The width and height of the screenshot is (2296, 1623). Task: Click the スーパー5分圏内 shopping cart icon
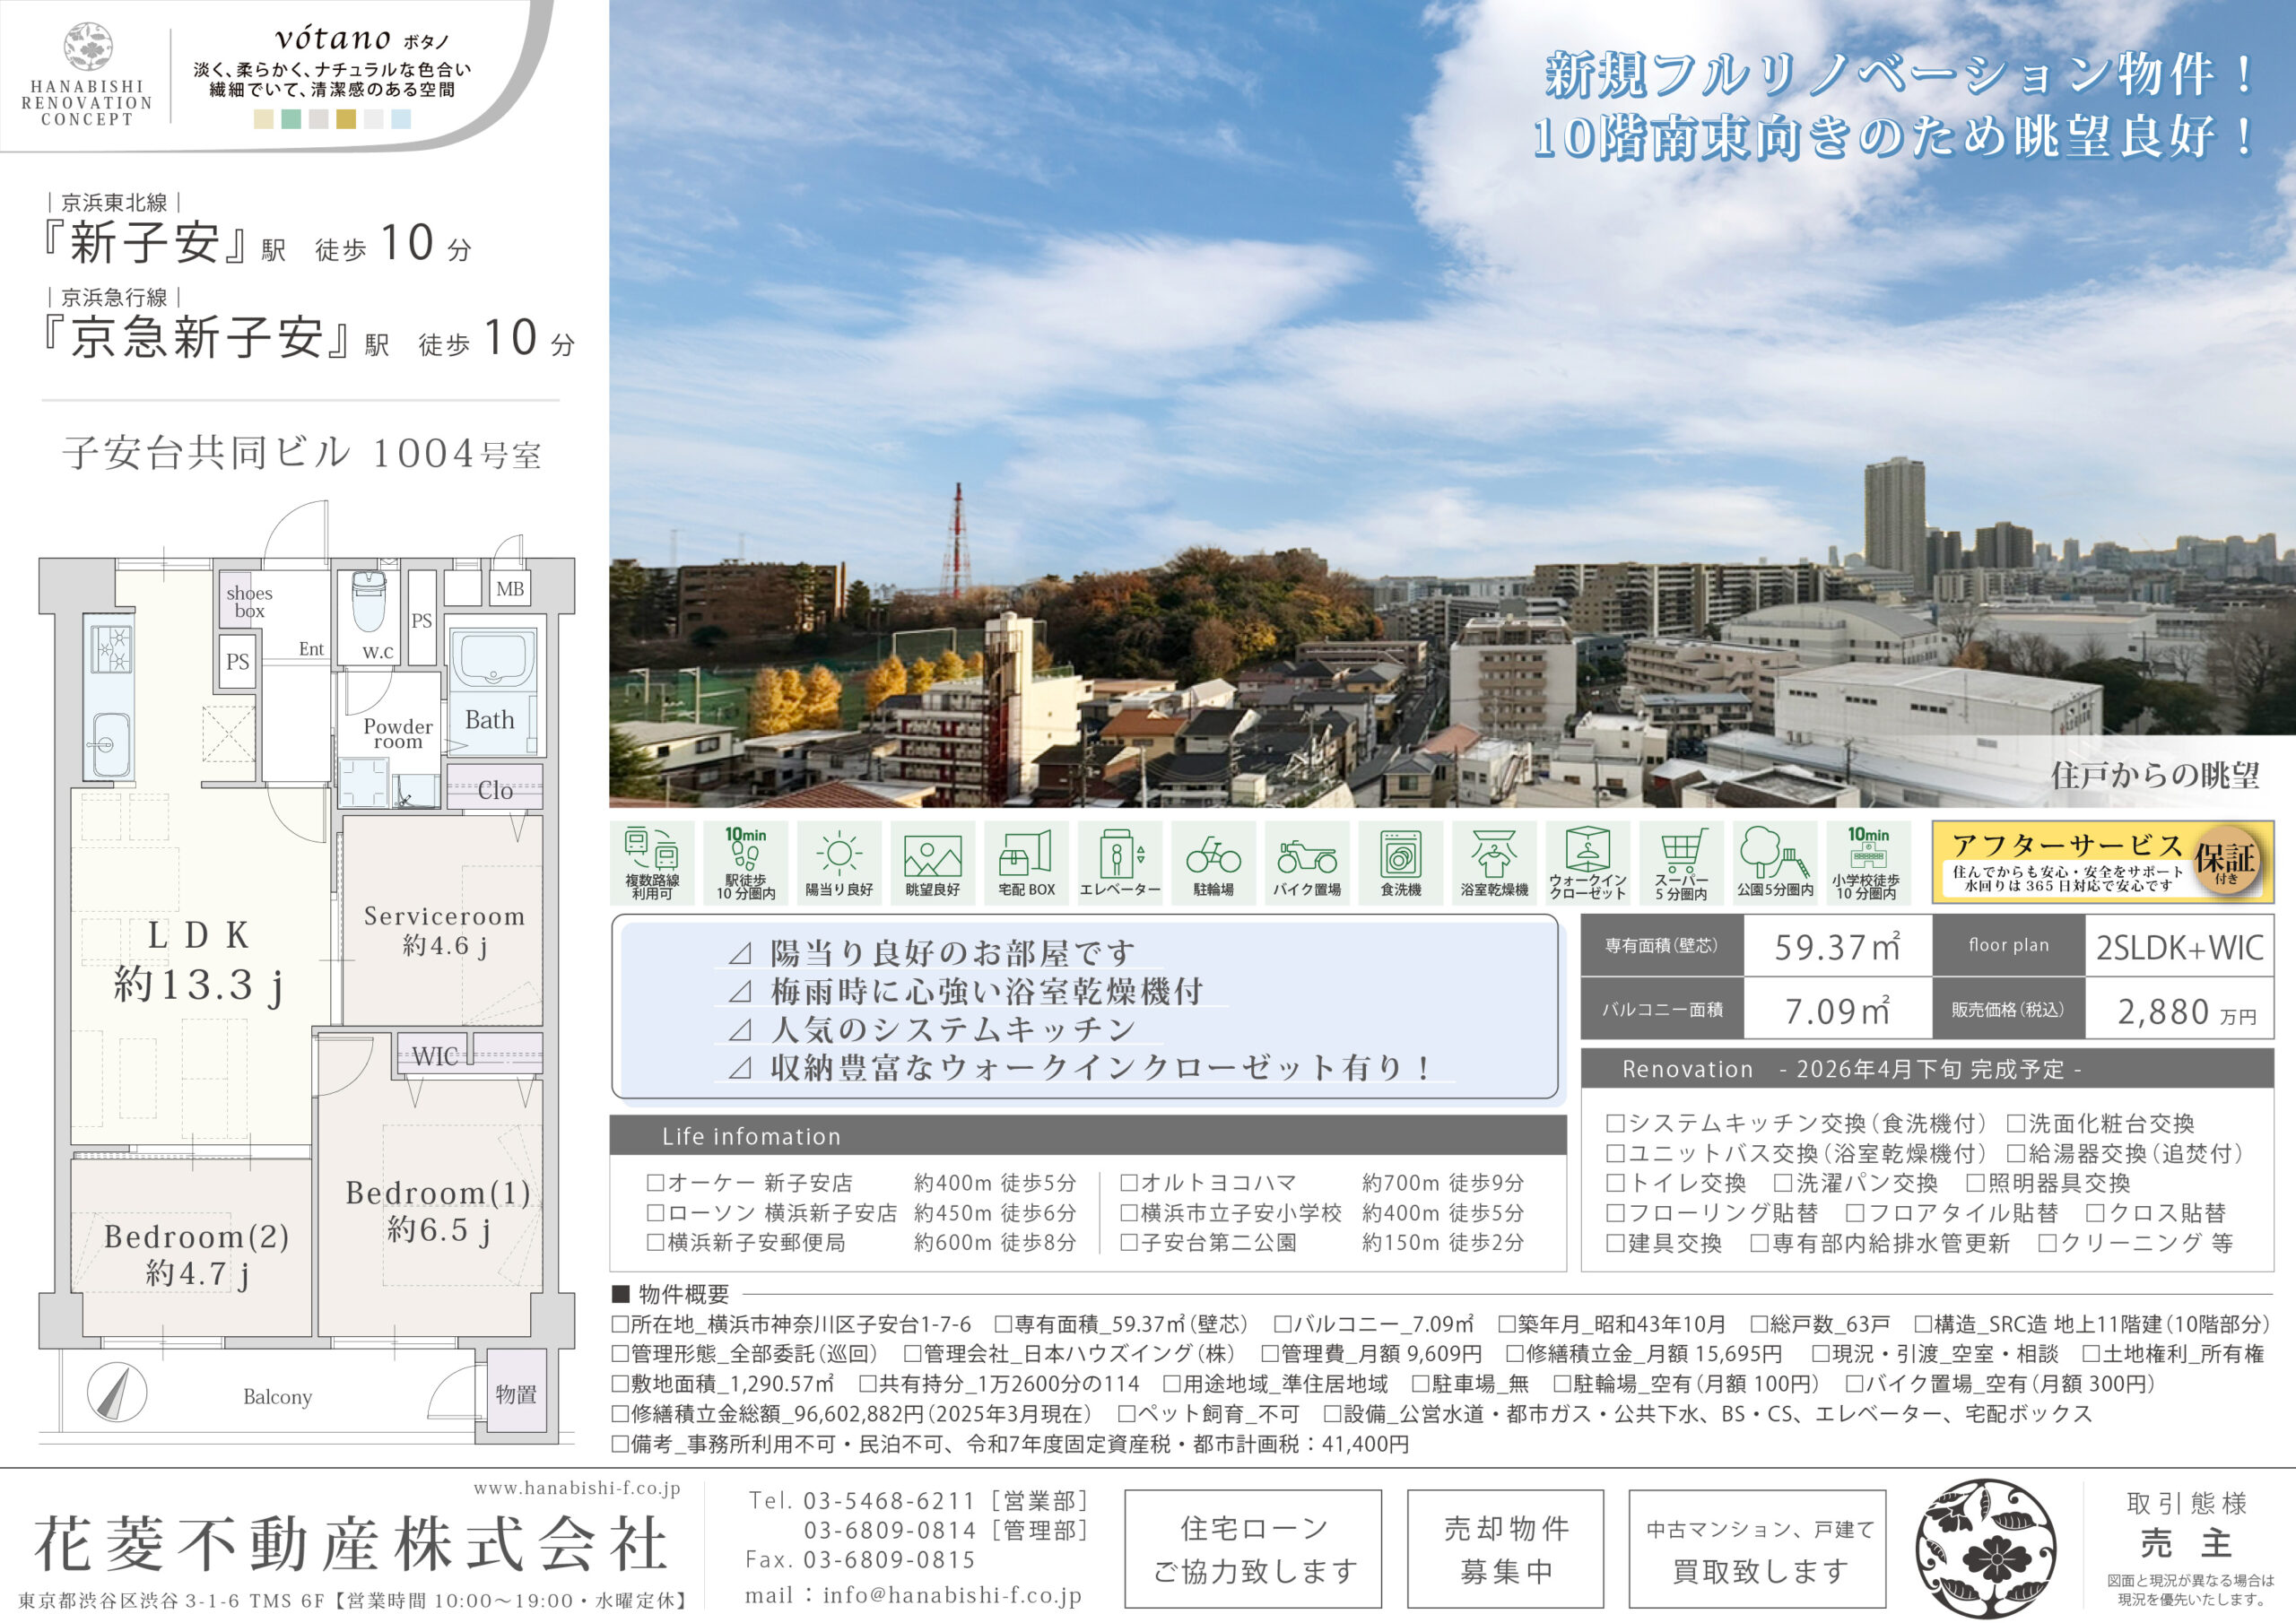pyautogui.click(x=1681, y=850)
